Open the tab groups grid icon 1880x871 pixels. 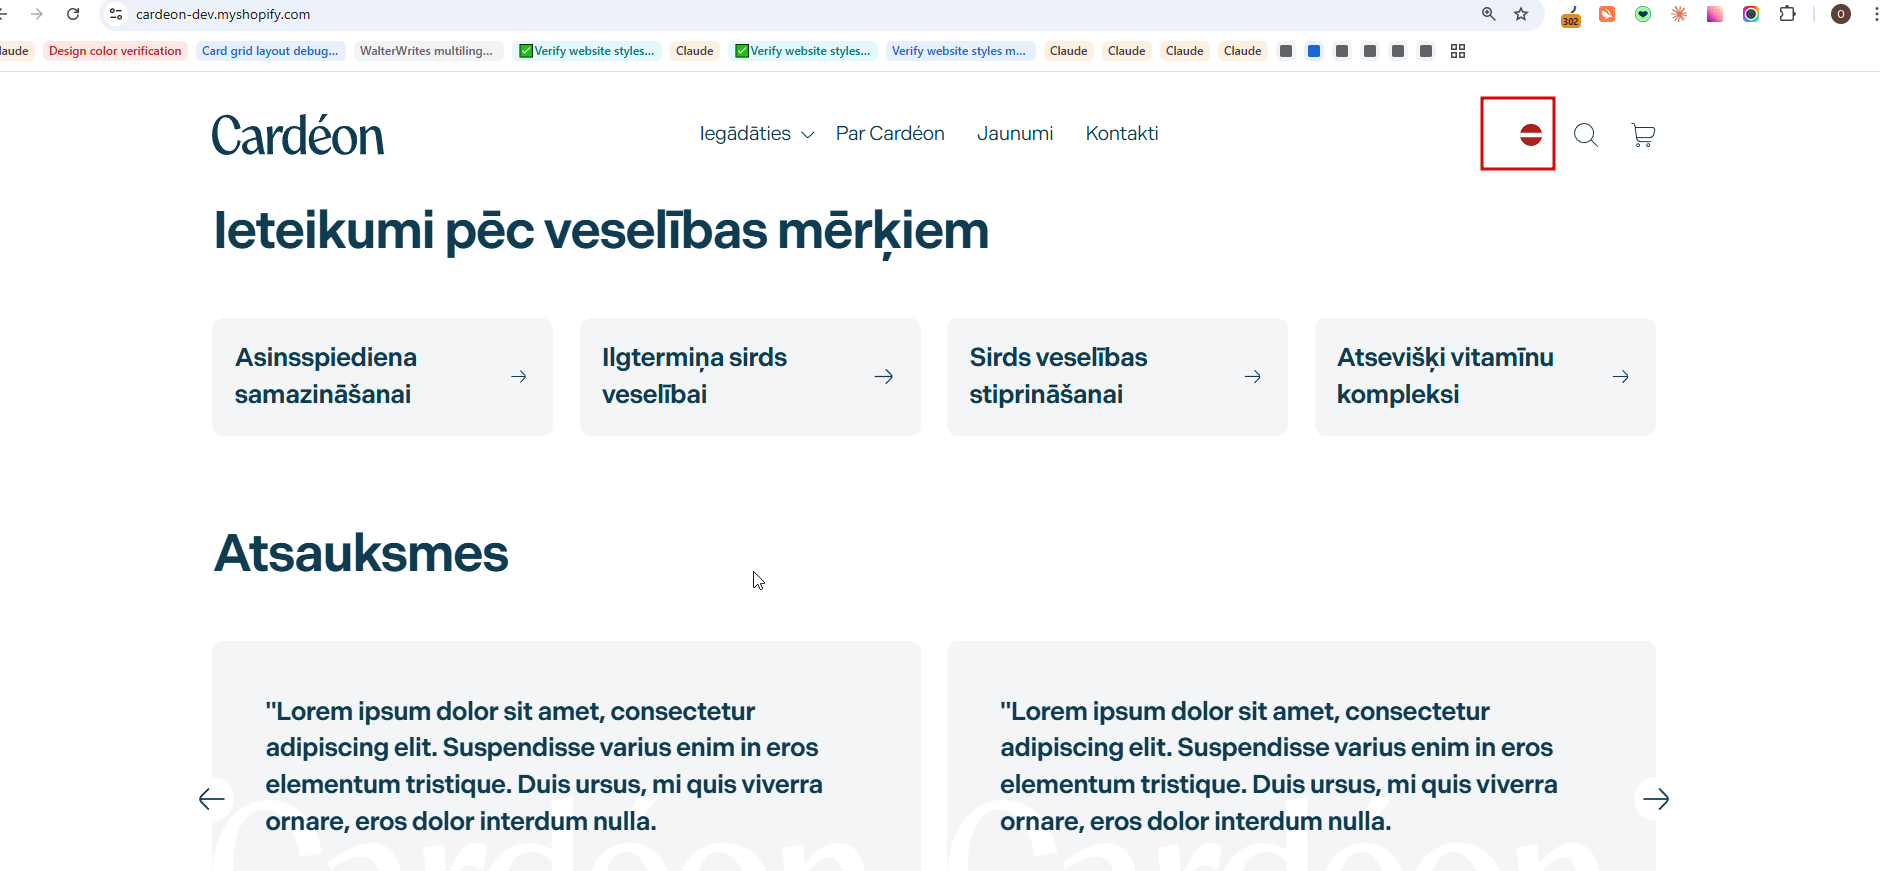click(x=1458, y=51)
